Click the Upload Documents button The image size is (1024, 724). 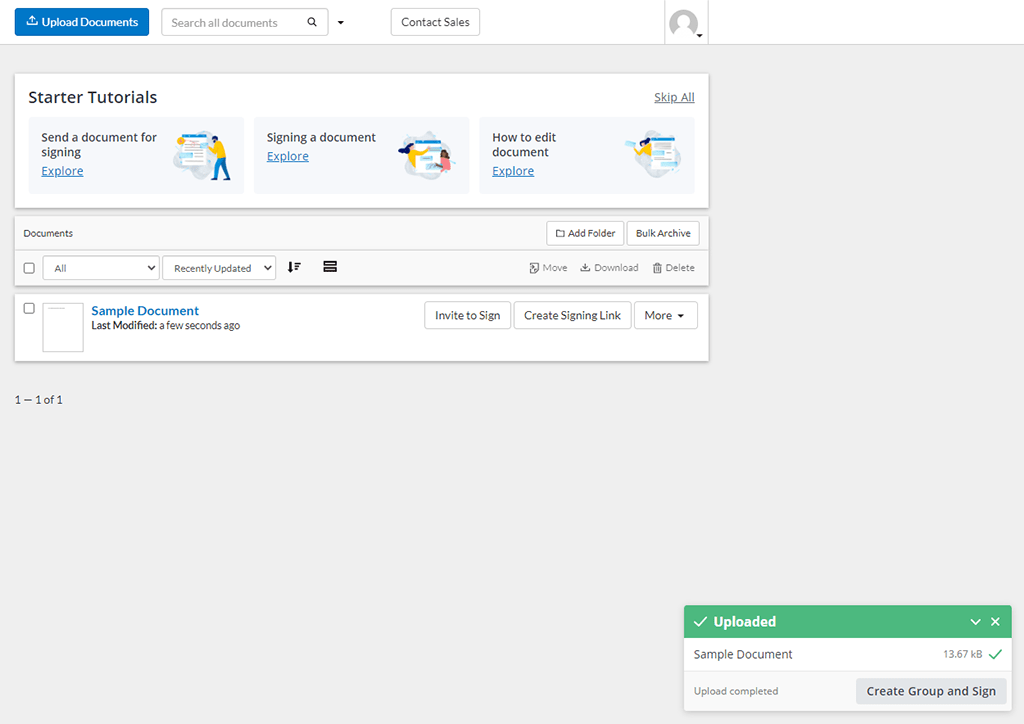82,22
